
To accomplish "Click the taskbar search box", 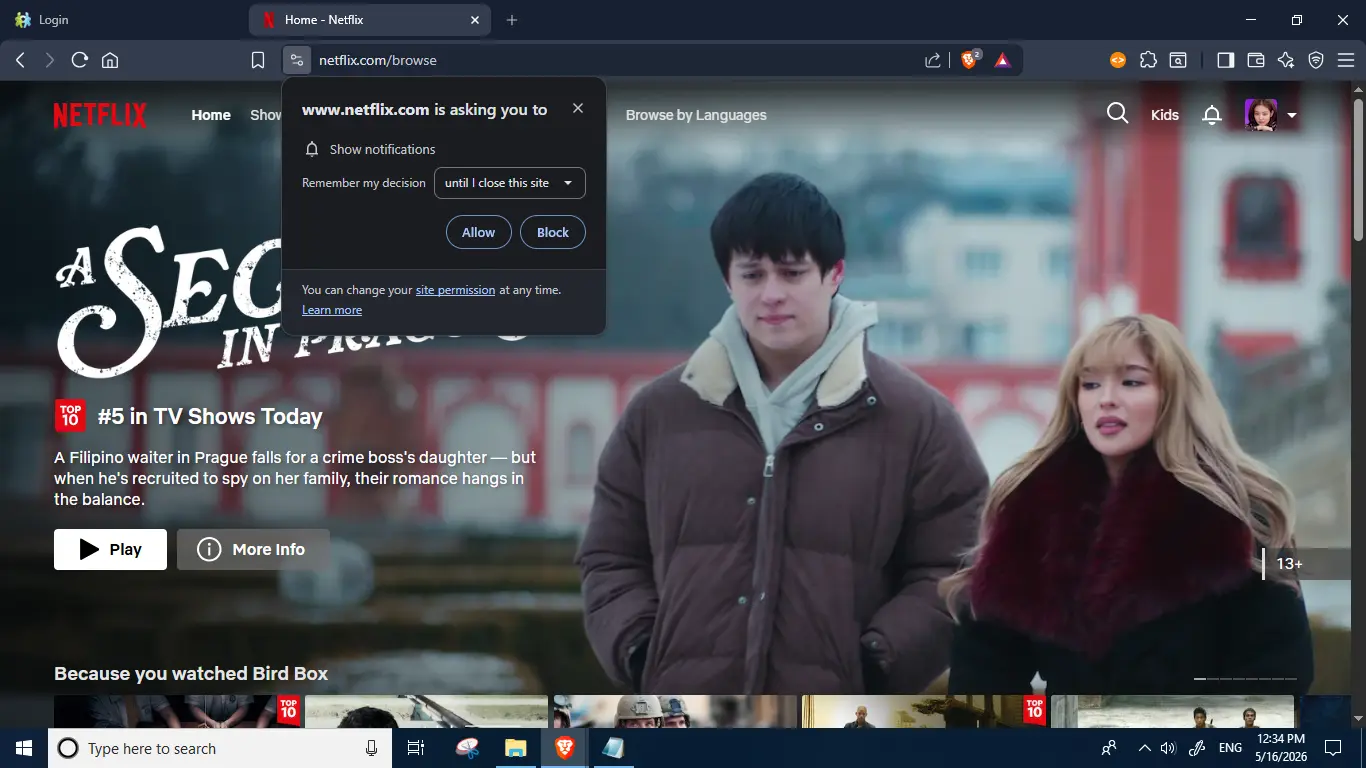I will [x=220, y=748].
